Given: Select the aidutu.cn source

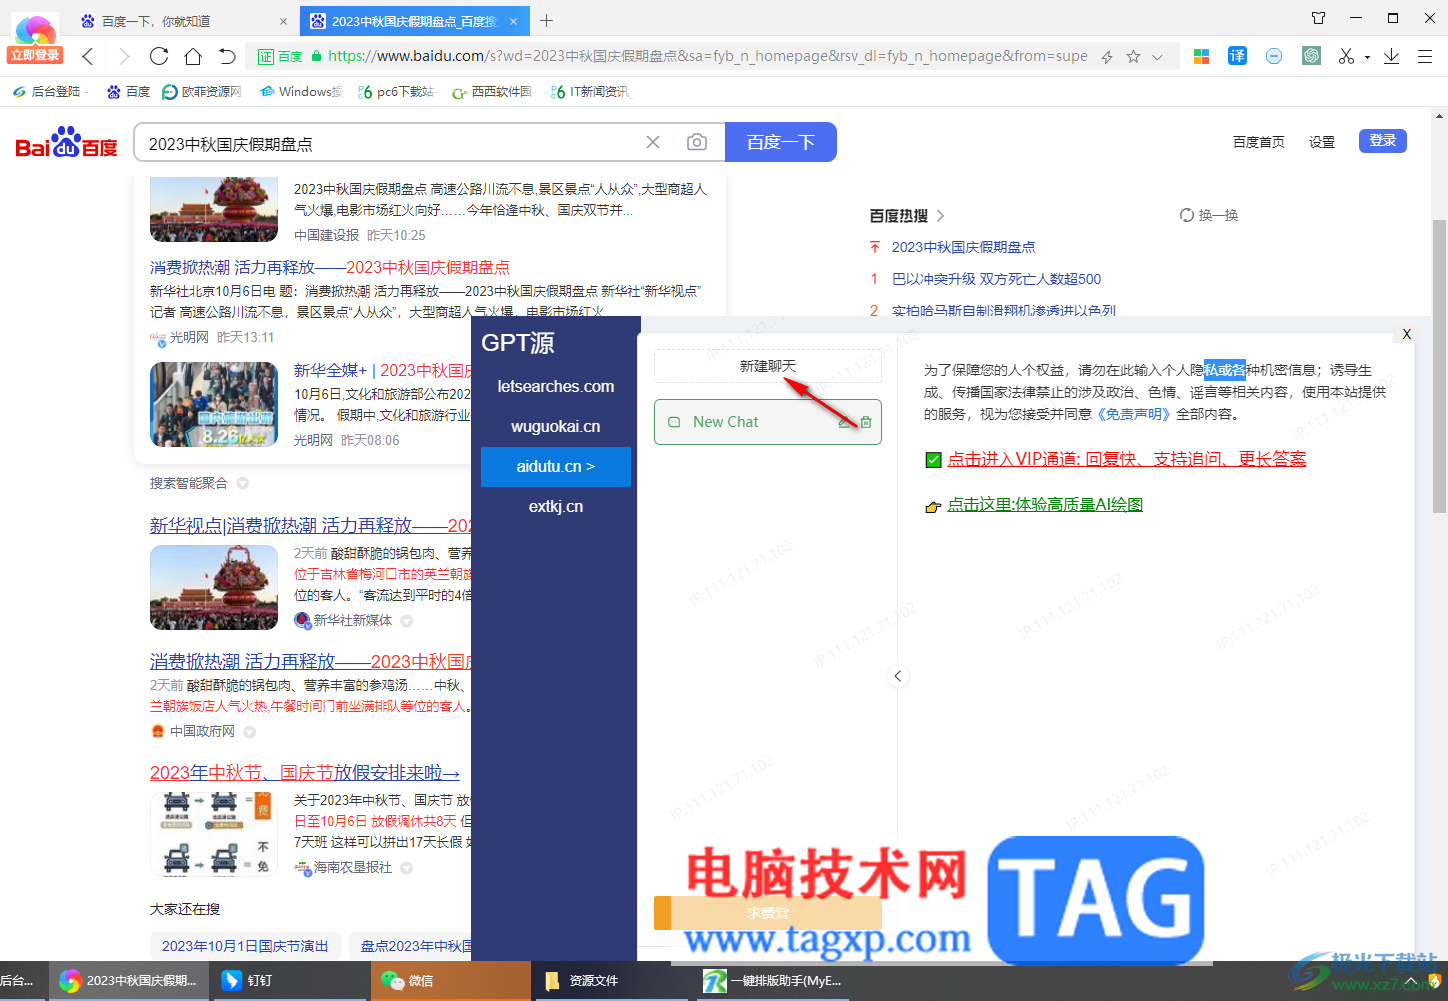Looking at the screenshot, I should (x=556, y=467).
